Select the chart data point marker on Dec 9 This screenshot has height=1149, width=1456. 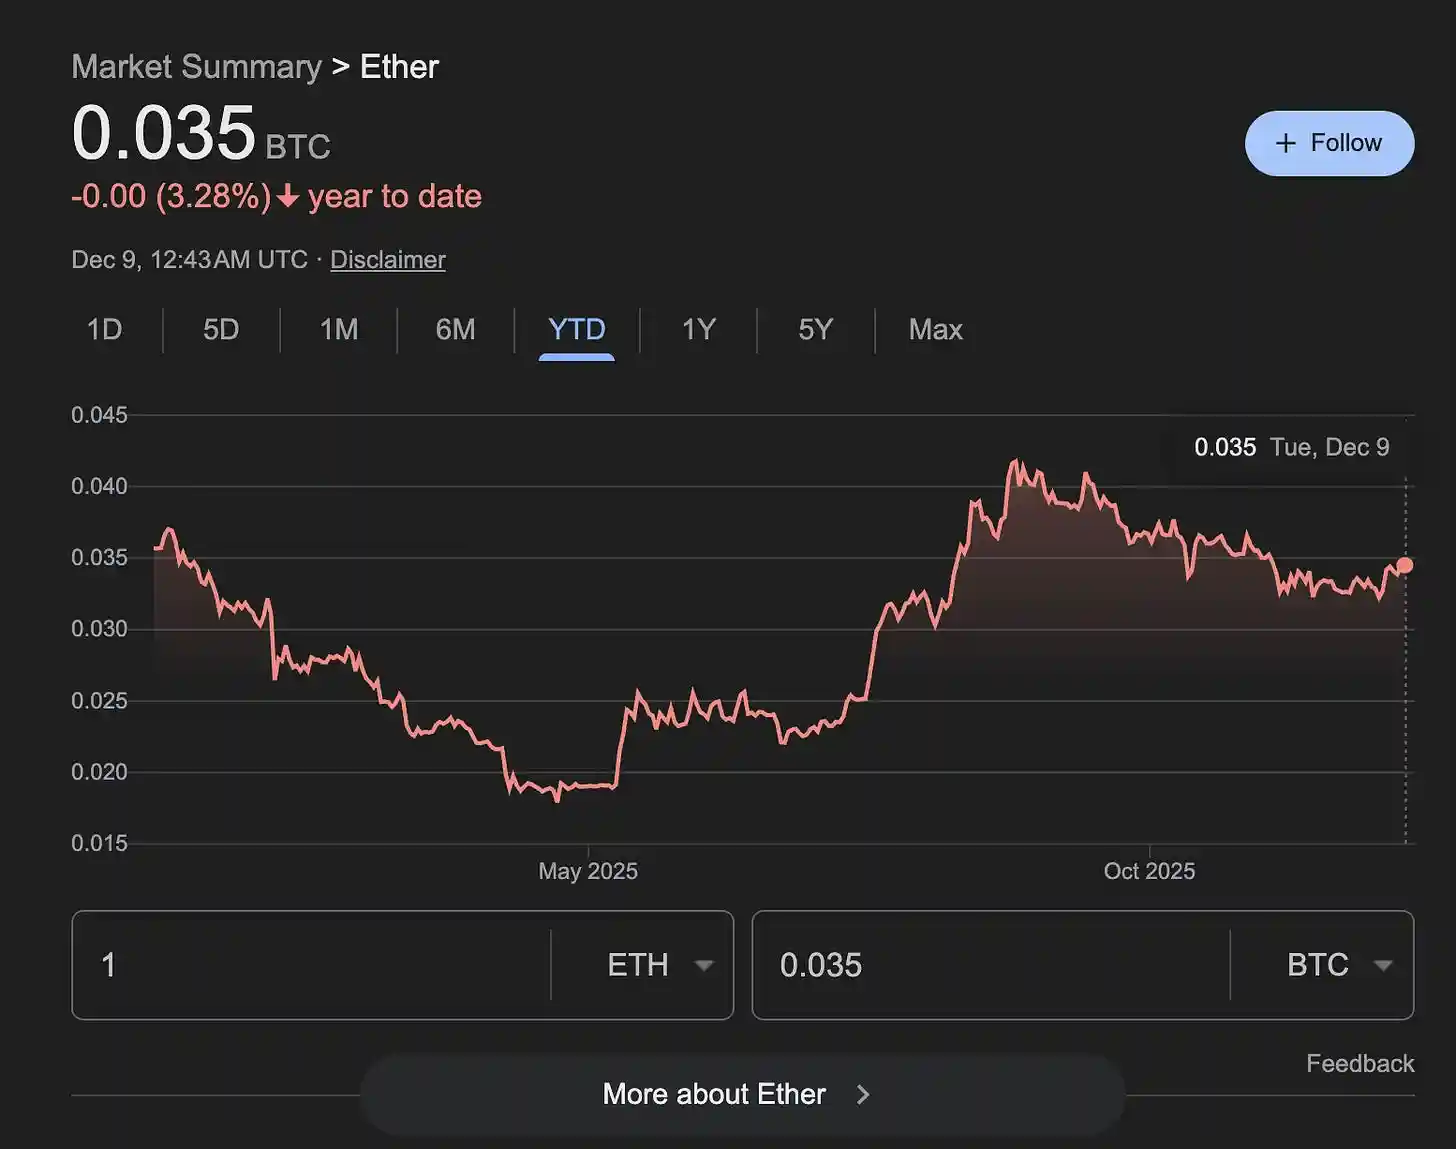1405,564
